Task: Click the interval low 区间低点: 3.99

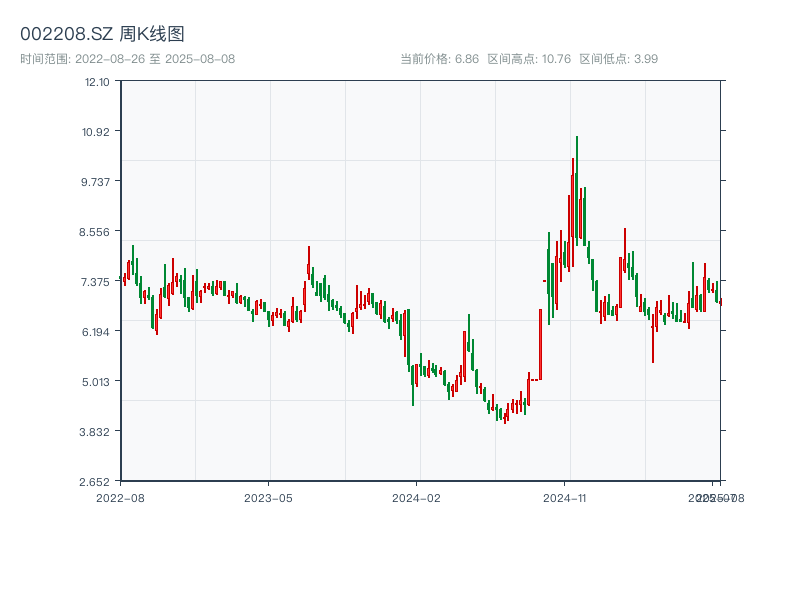Action: (618, 59)
